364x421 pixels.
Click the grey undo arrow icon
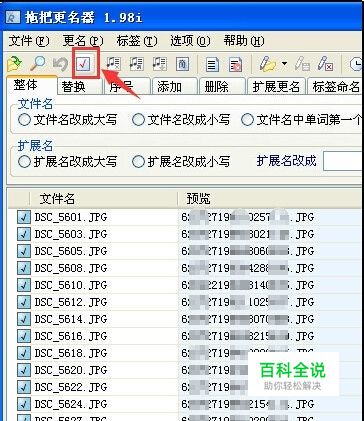(61, 64)
